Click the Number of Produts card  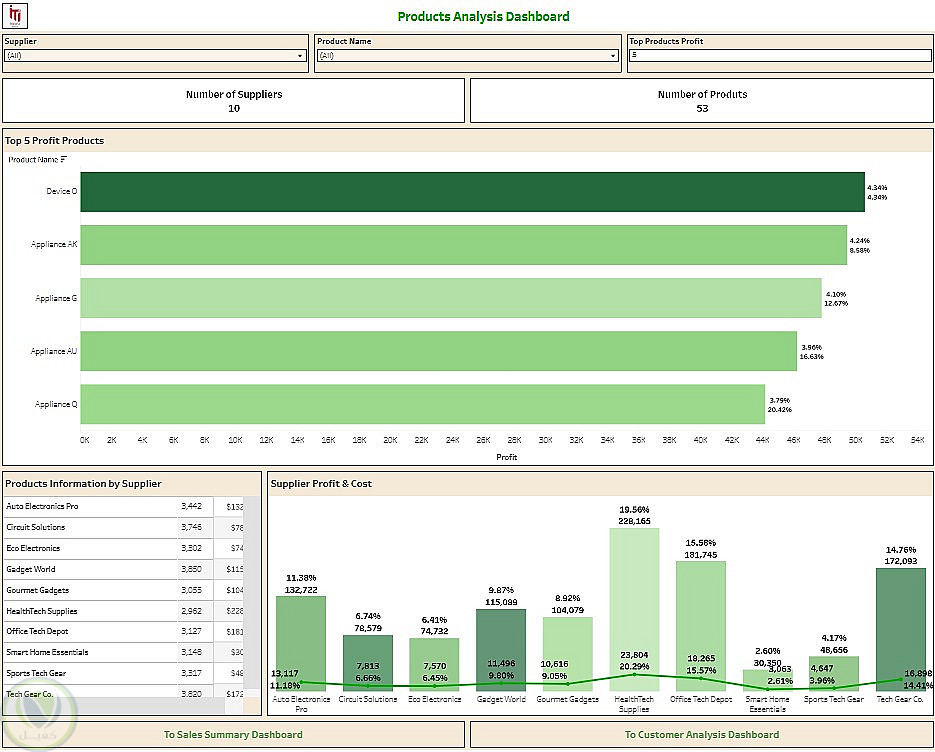(702, 101)
